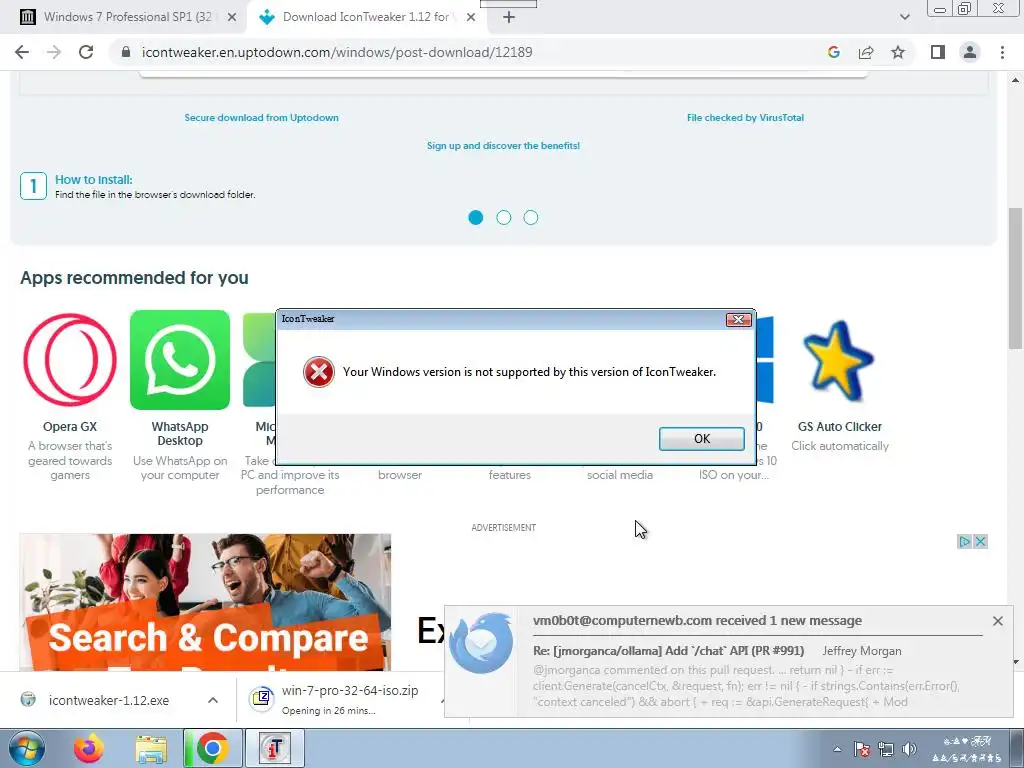Viewport: 1024px width, 768px height.
Task: Expand options for icontweaker-1.12.exe download
Action: click(213, 700)
